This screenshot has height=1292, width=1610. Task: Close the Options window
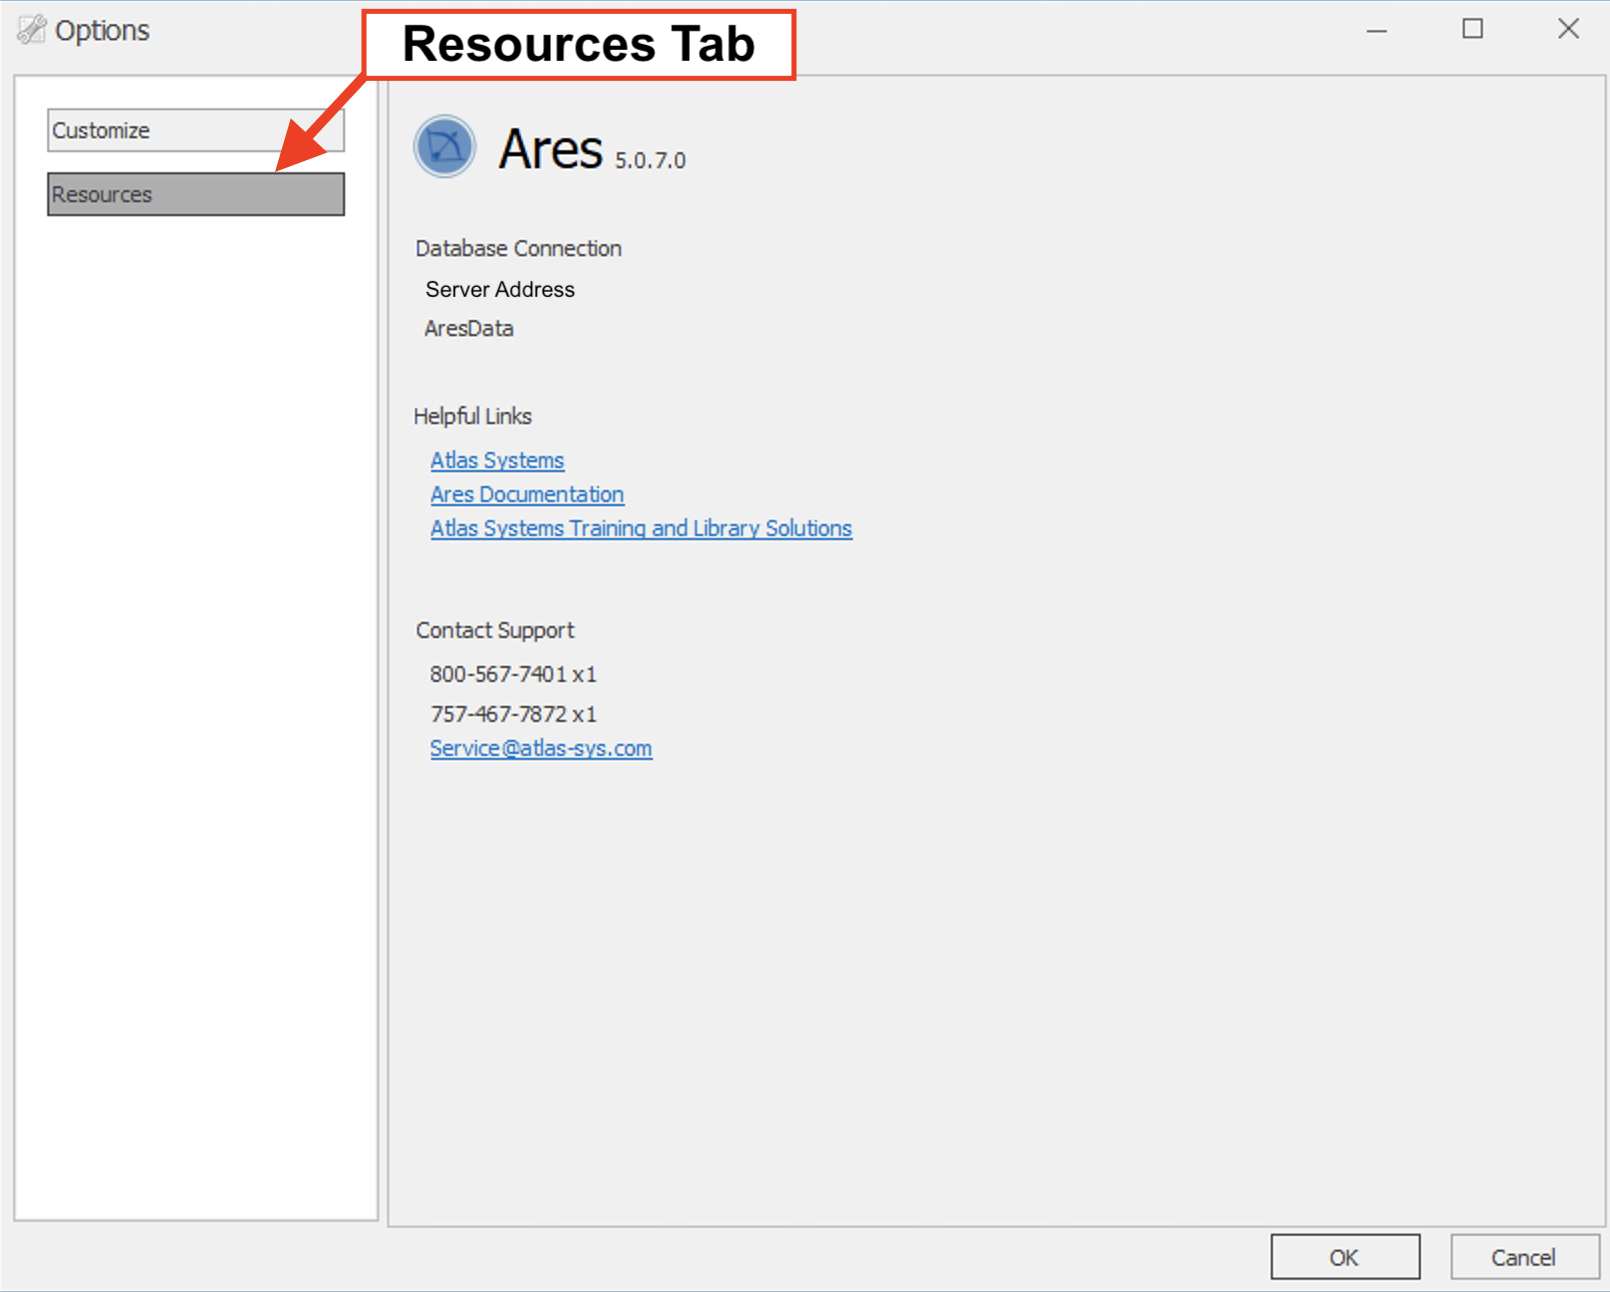(1568, 29)
